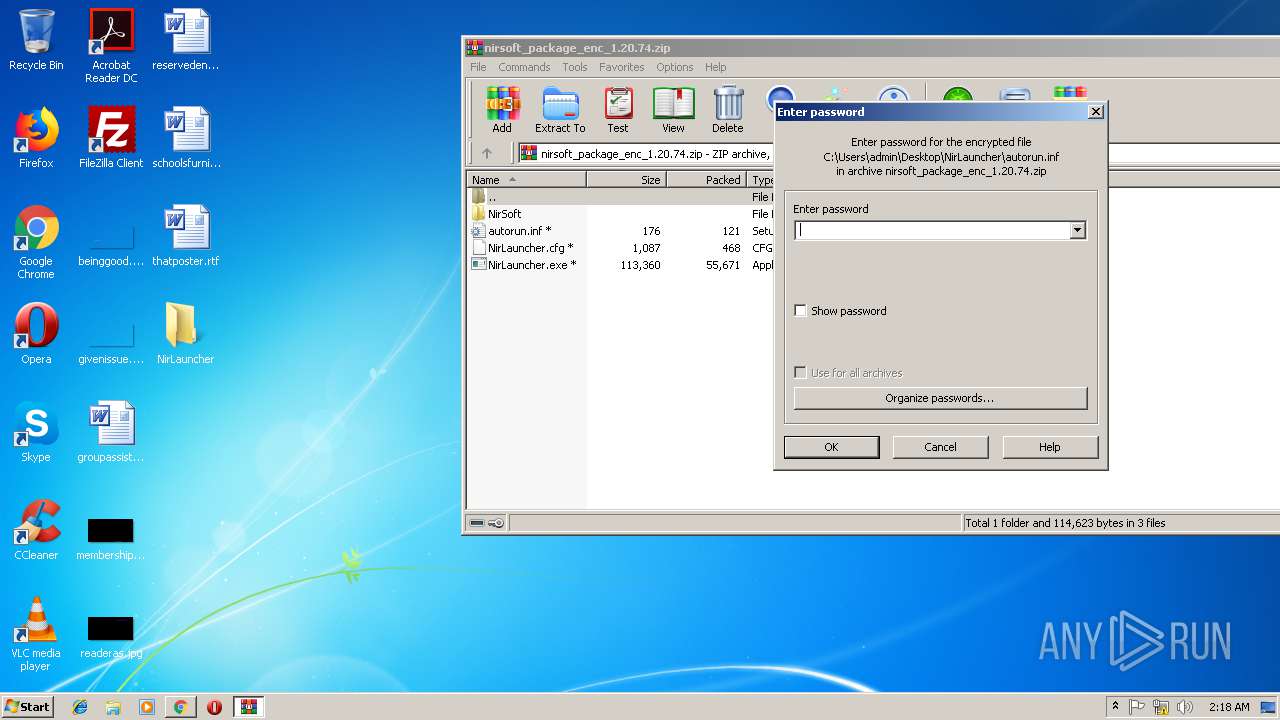
Task: Click the Delete toolbar icon
Action: (728, 110)
